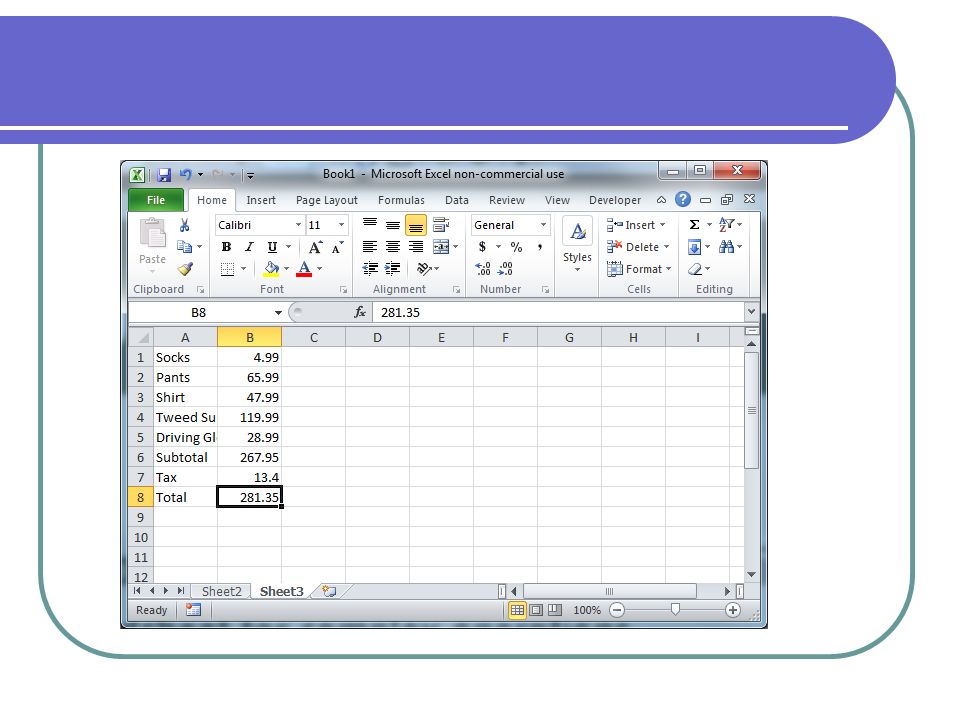Expand the formula bar
This screenshot has height=720, width=960.
751,312
